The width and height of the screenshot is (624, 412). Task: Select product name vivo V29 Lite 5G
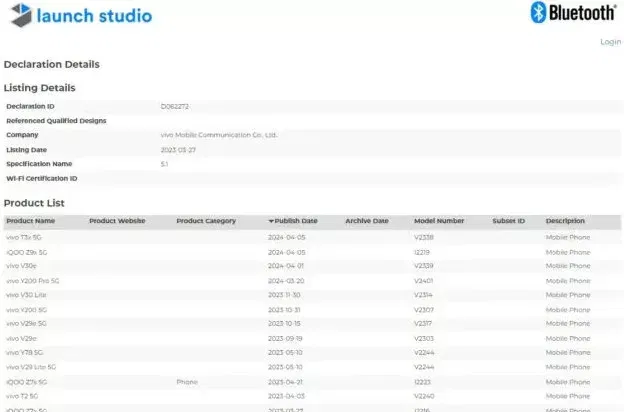31,367
